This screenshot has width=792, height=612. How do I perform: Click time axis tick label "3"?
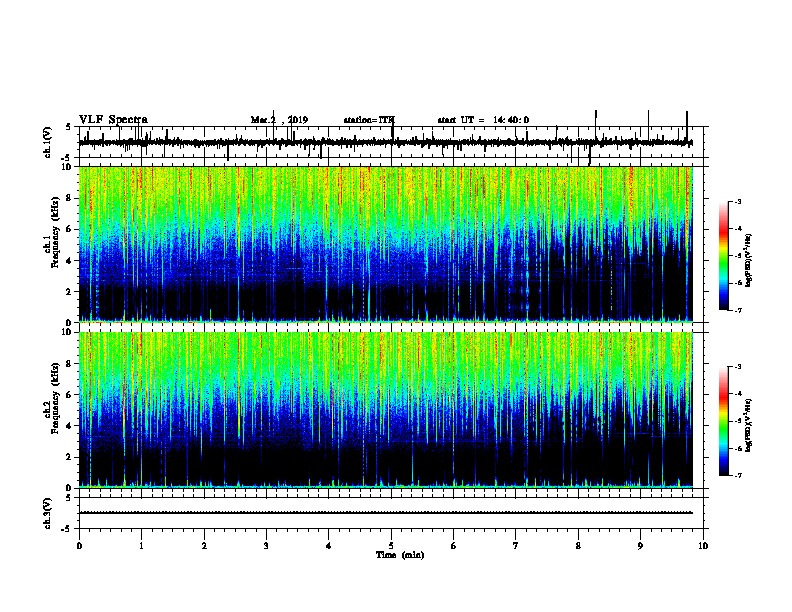(x=266, y=546)
